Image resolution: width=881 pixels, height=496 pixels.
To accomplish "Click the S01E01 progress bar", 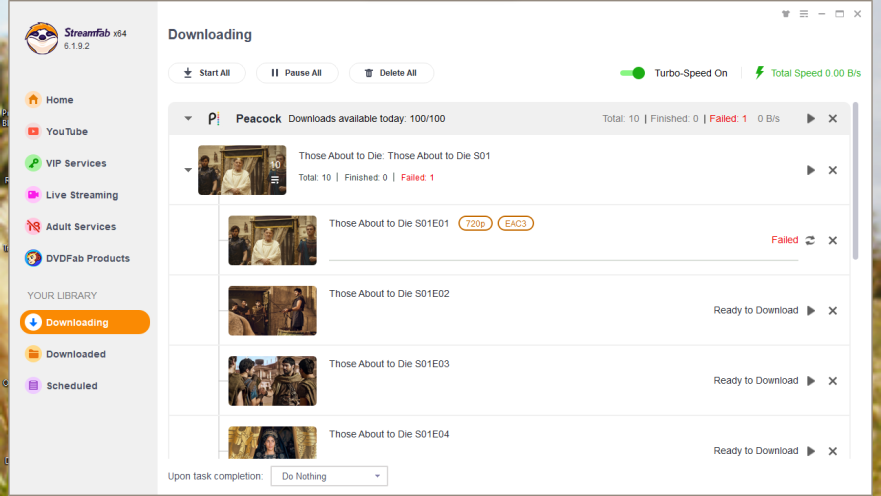I will tap(564, 260).
